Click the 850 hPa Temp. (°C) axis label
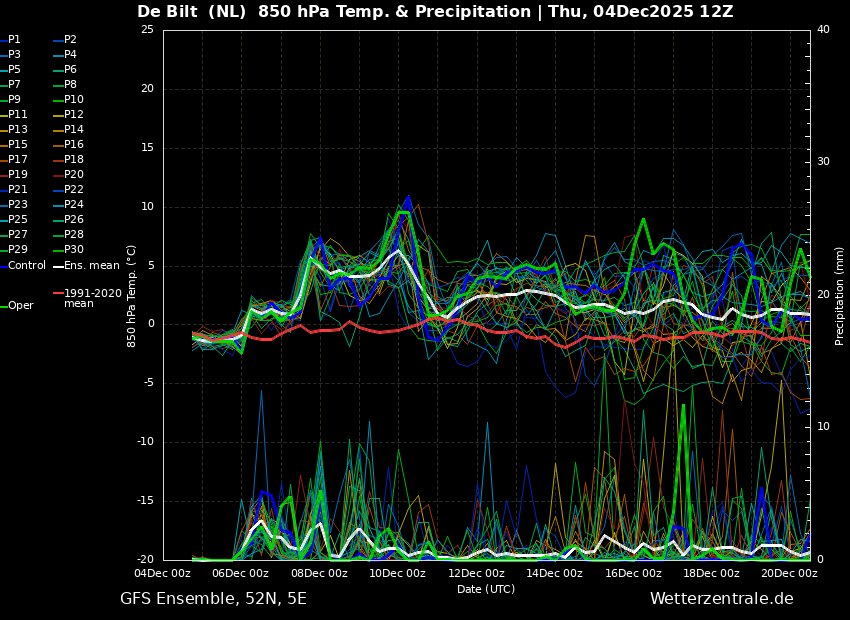Viewport: 850px width, 620px height. pyautogui.click(x=132, y=296)
